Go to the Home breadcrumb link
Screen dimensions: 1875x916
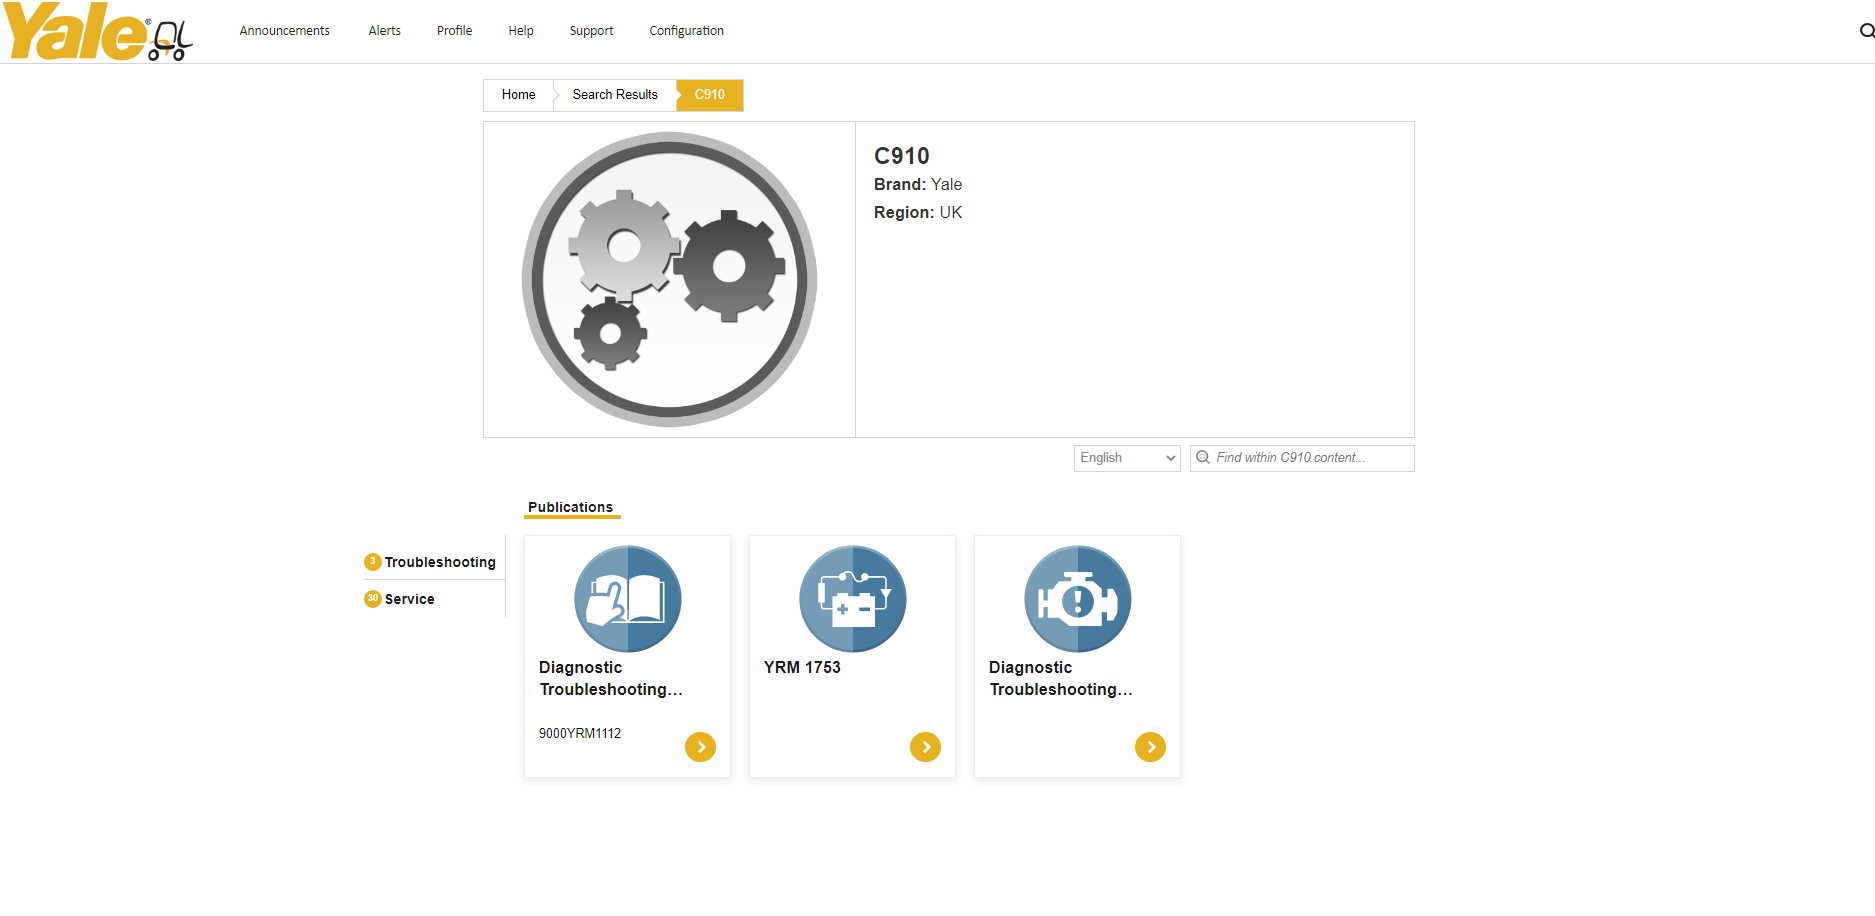518,94
